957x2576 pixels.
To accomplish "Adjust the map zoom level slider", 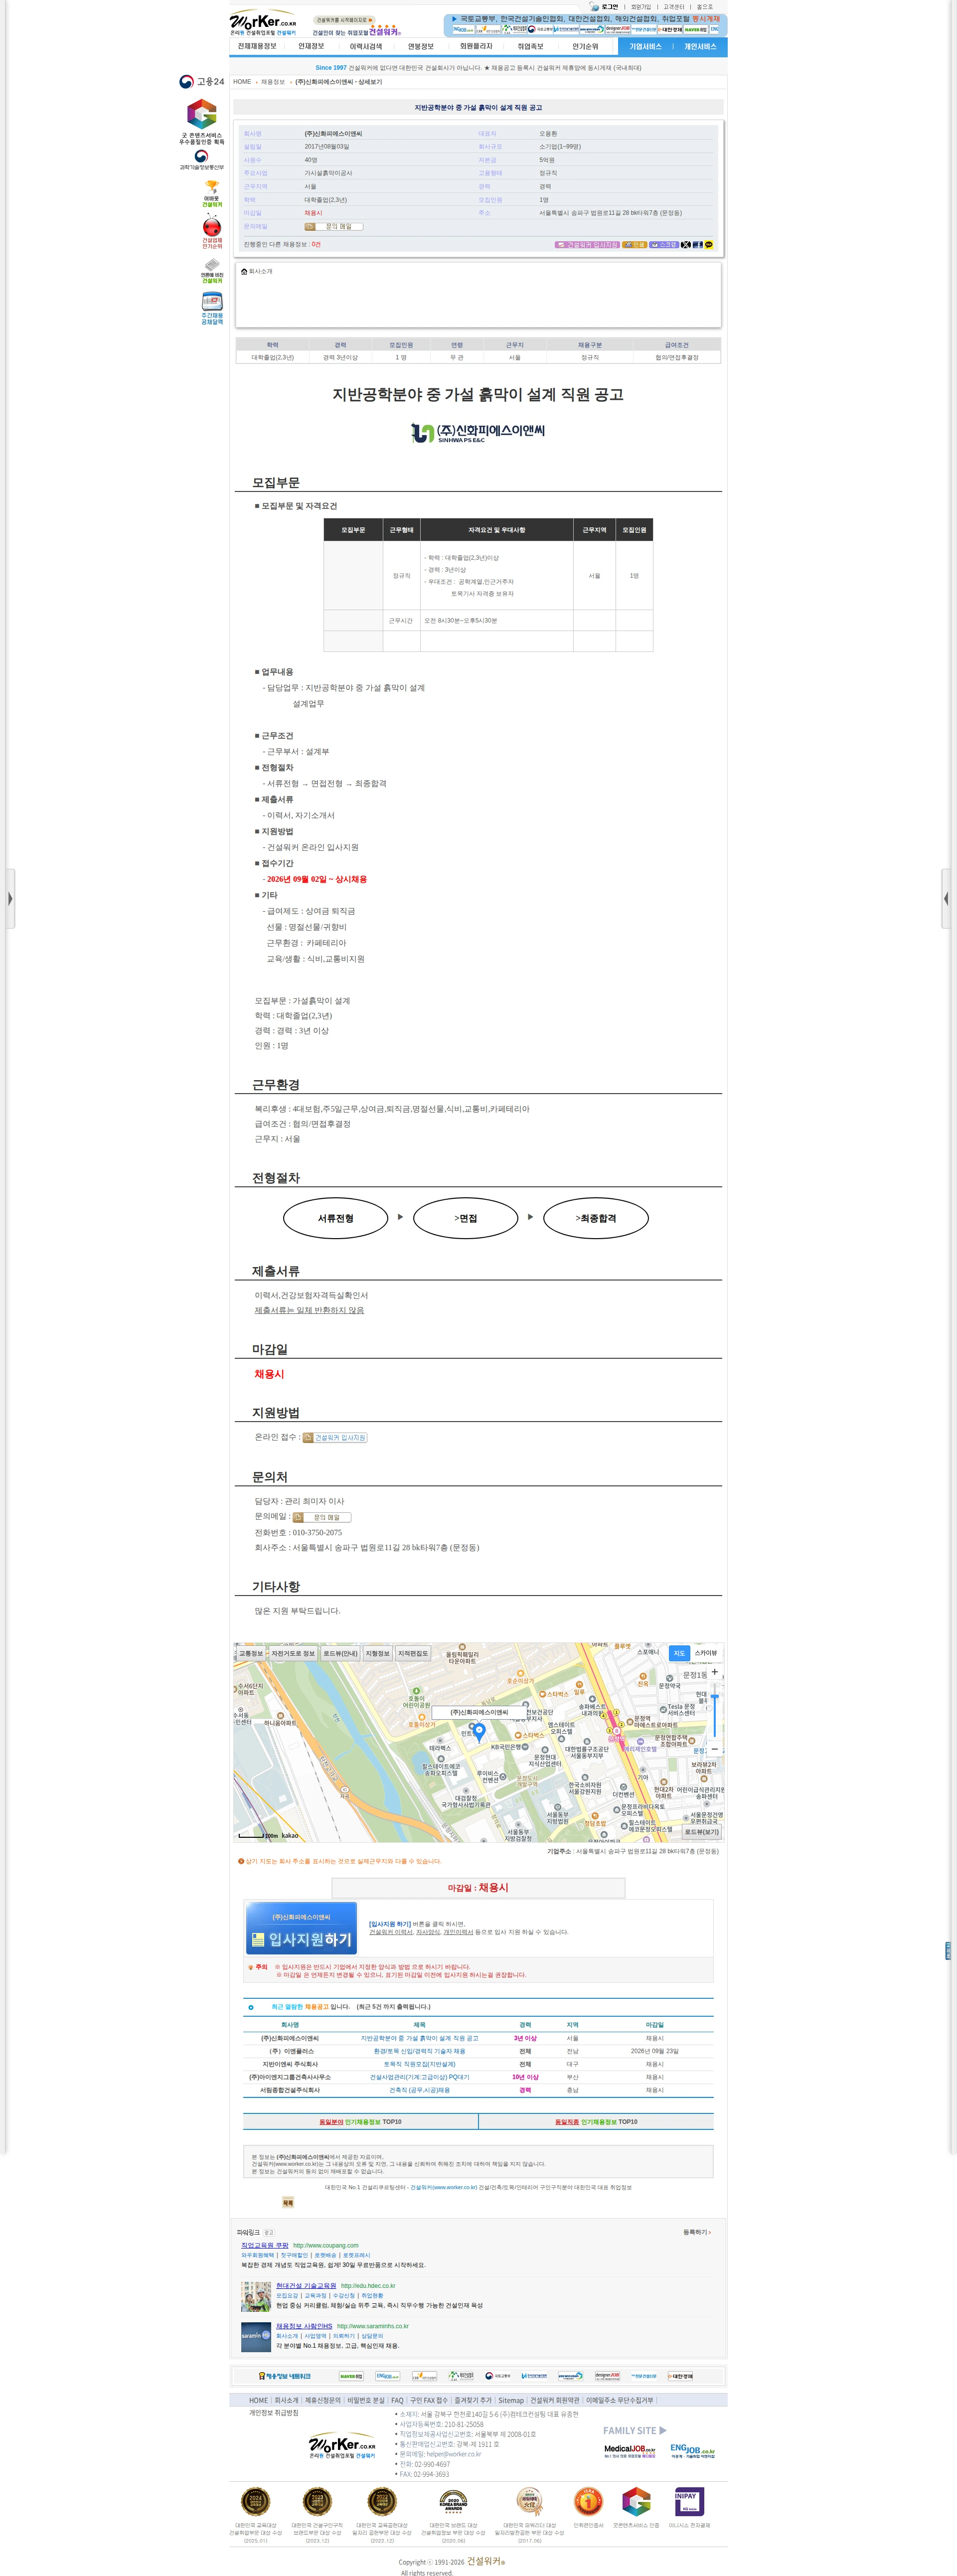I will tap(714, 1697).
